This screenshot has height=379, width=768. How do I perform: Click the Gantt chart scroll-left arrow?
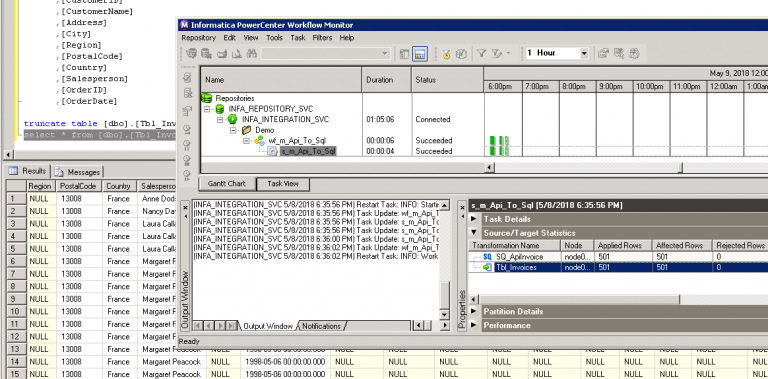[490, 168]
